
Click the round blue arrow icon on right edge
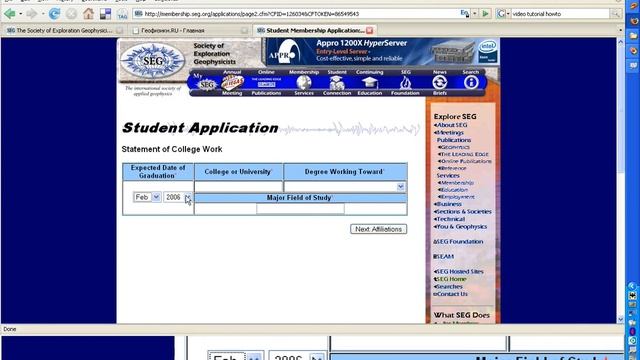click(x=633, y=286)
